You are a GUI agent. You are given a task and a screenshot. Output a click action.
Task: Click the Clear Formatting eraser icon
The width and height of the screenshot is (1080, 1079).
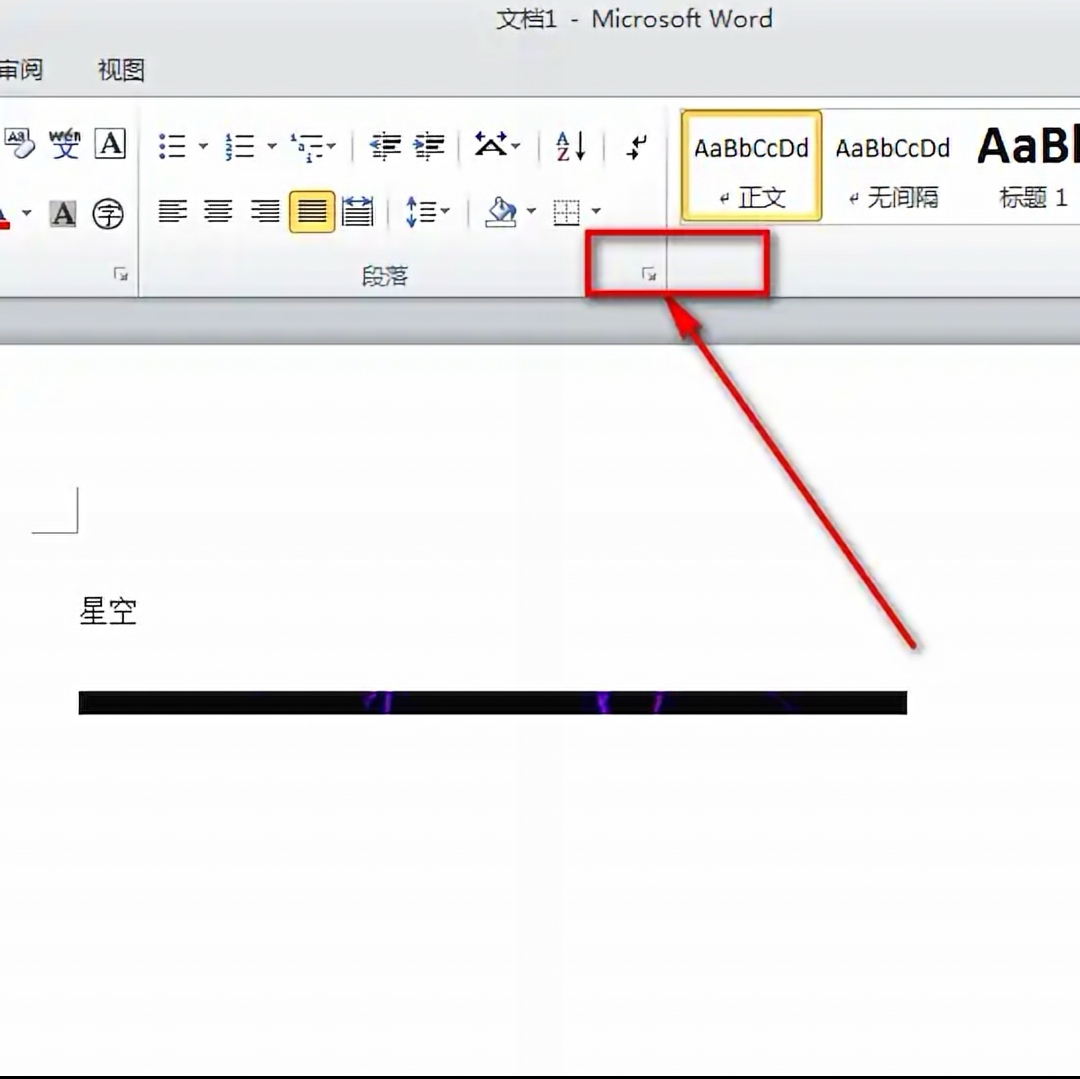[19, 143]
